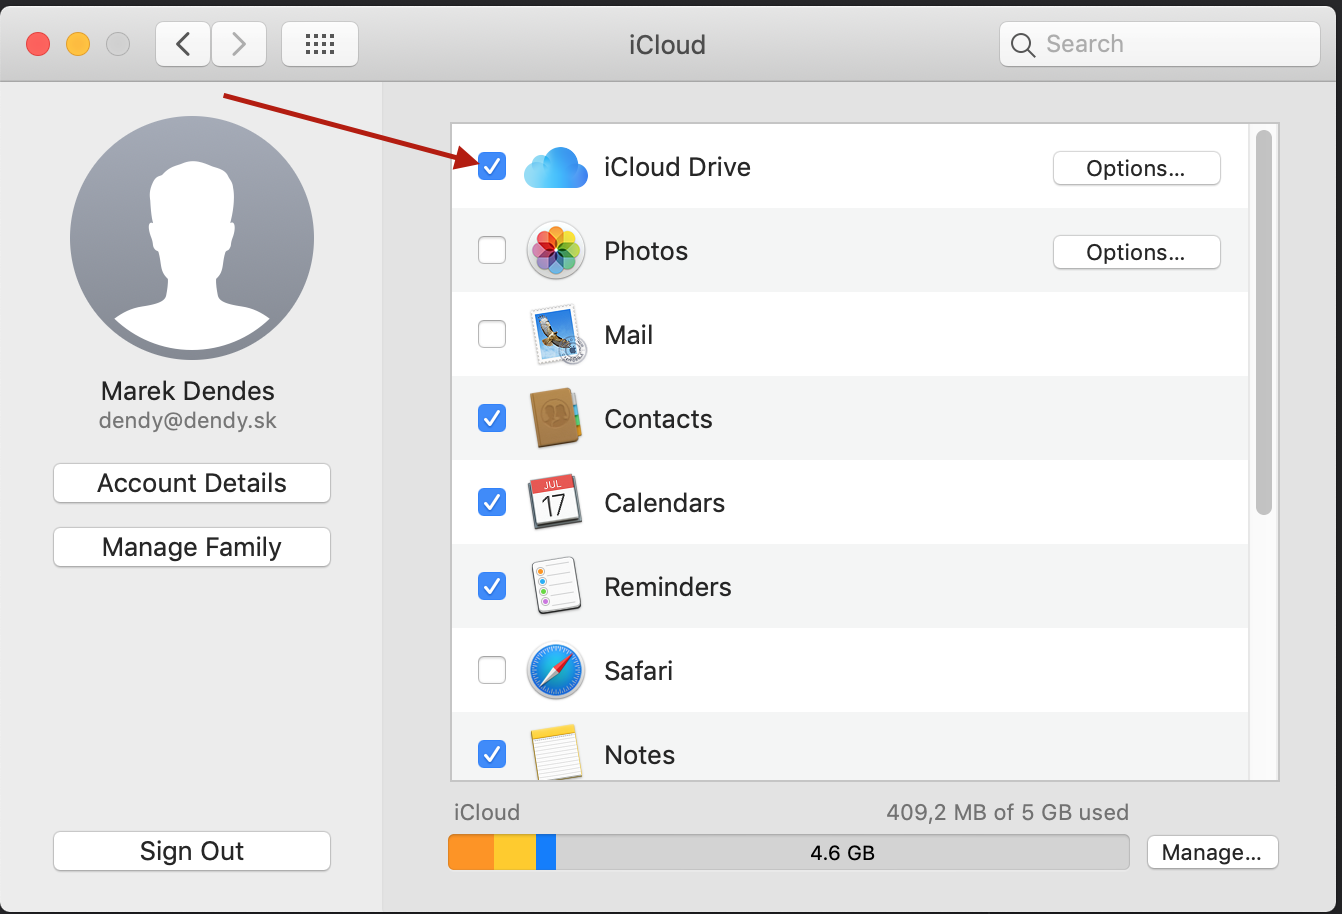Click the Notes label
The height and width of the screenshot is (914, 1342).
(x=640, y=755)
